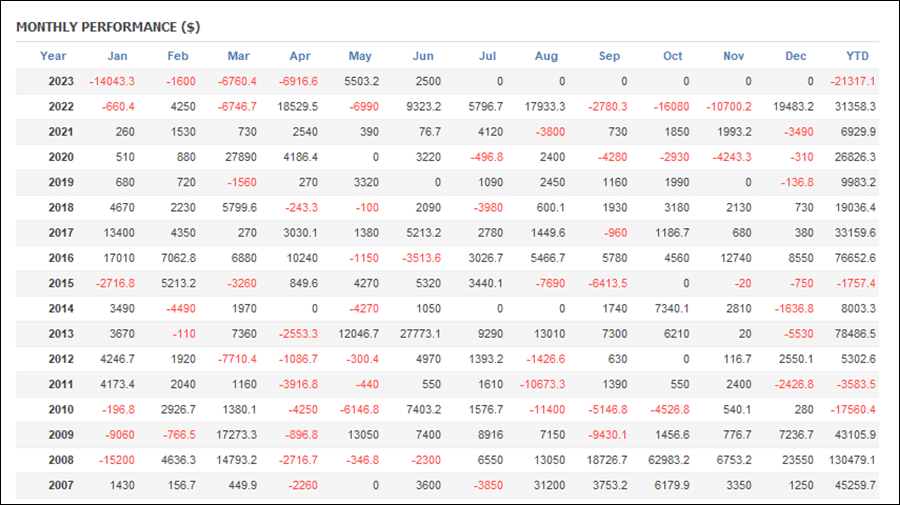
Task: Click the YTD column header
Action: click(858, 56)
